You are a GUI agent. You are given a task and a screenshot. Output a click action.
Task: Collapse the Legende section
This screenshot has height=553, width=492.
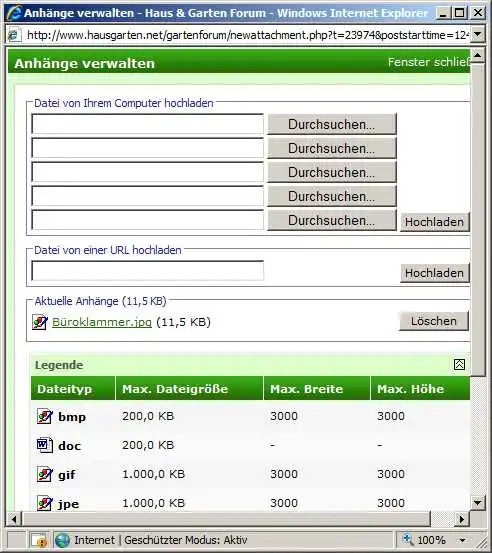coord(459,364)
